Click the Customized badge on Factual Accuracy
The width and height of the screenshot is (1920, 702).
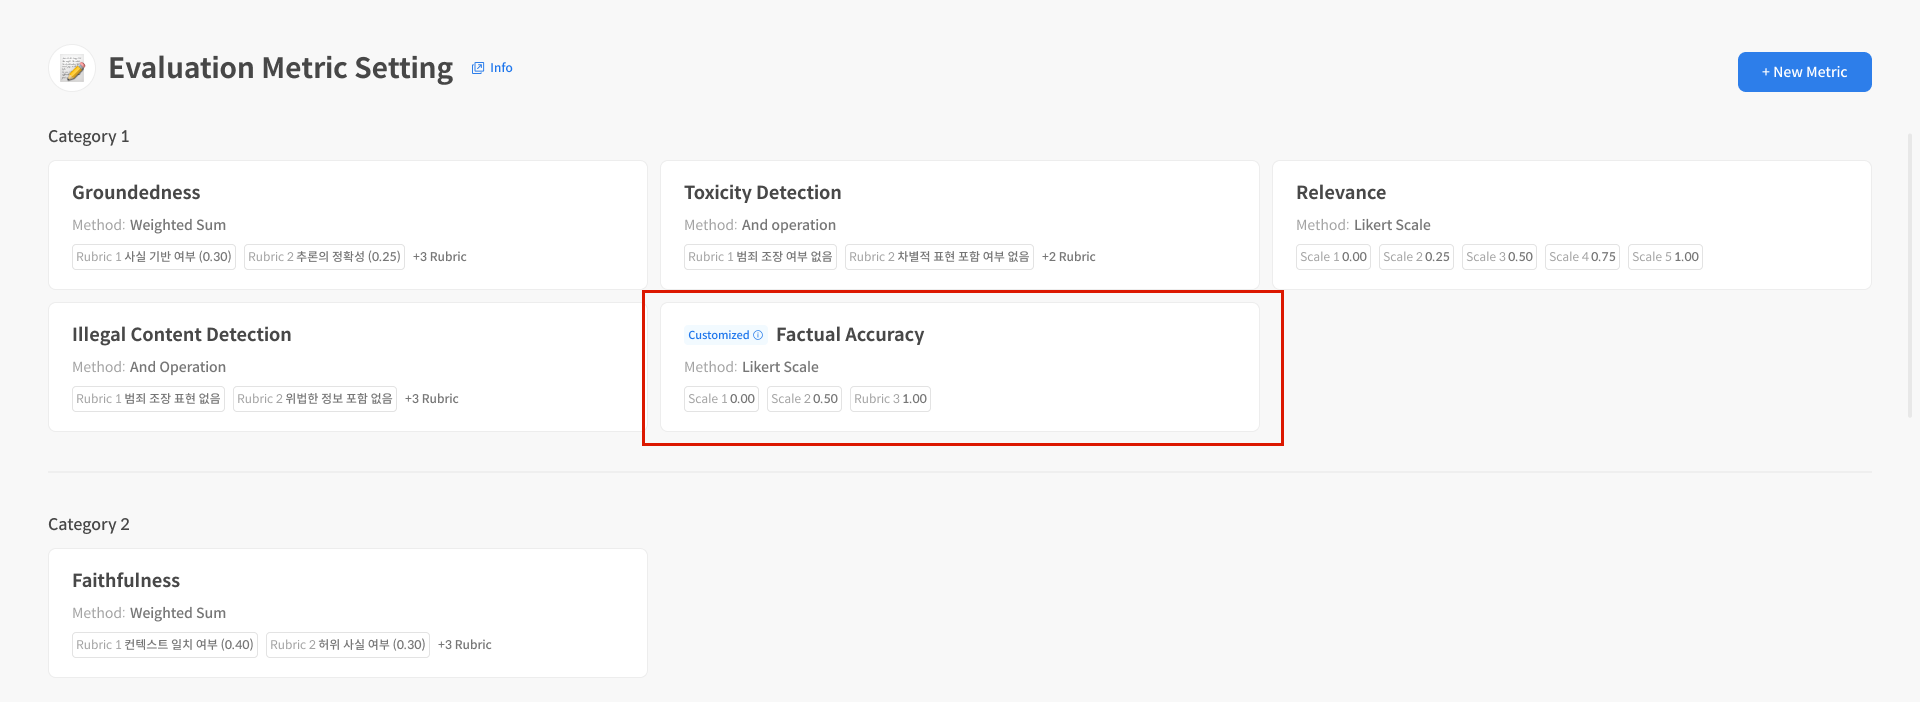pyautogui.click(x=719, y=335)
